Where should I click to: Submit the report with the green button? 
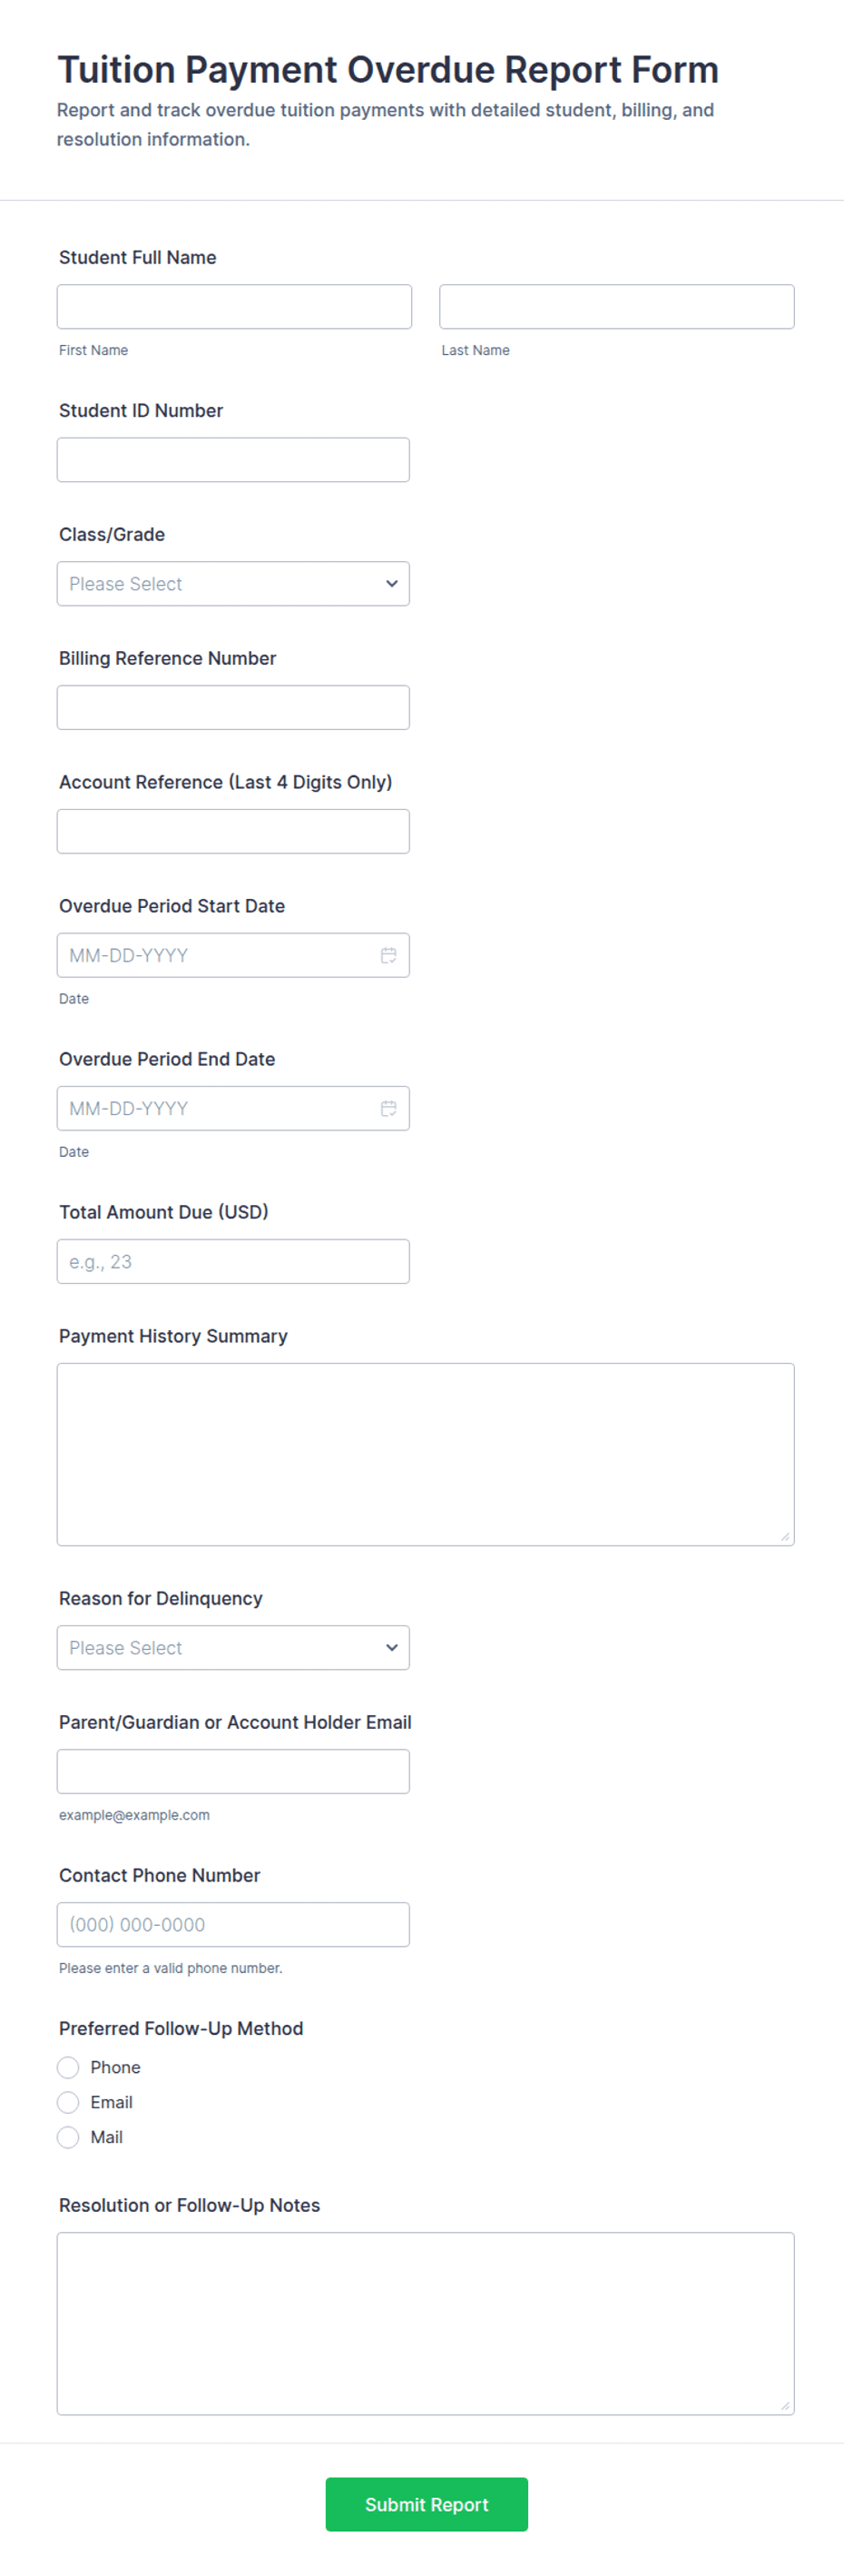click(x=427, y=2504)
